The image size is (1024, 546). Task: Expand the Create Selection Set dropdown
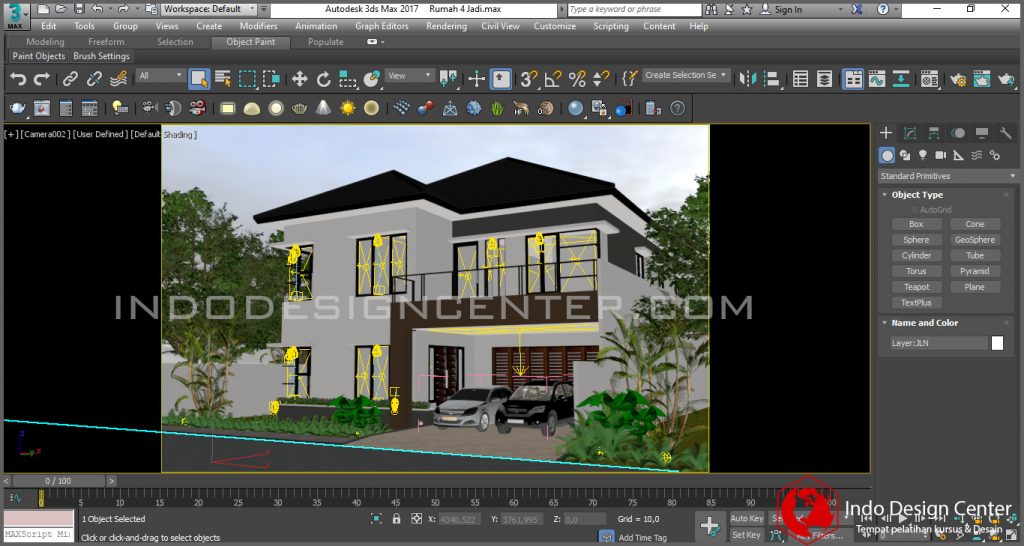tap(686, 75)
